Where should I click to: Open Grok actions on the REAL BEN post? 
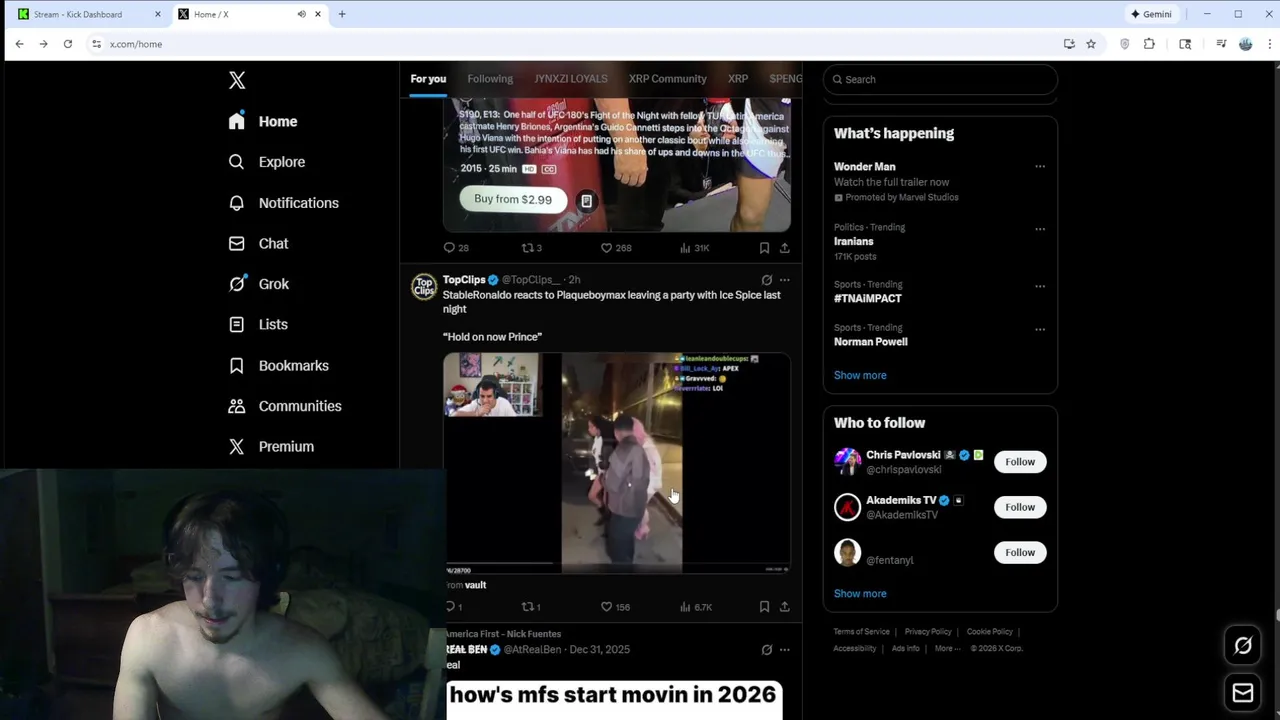point(767,650)
